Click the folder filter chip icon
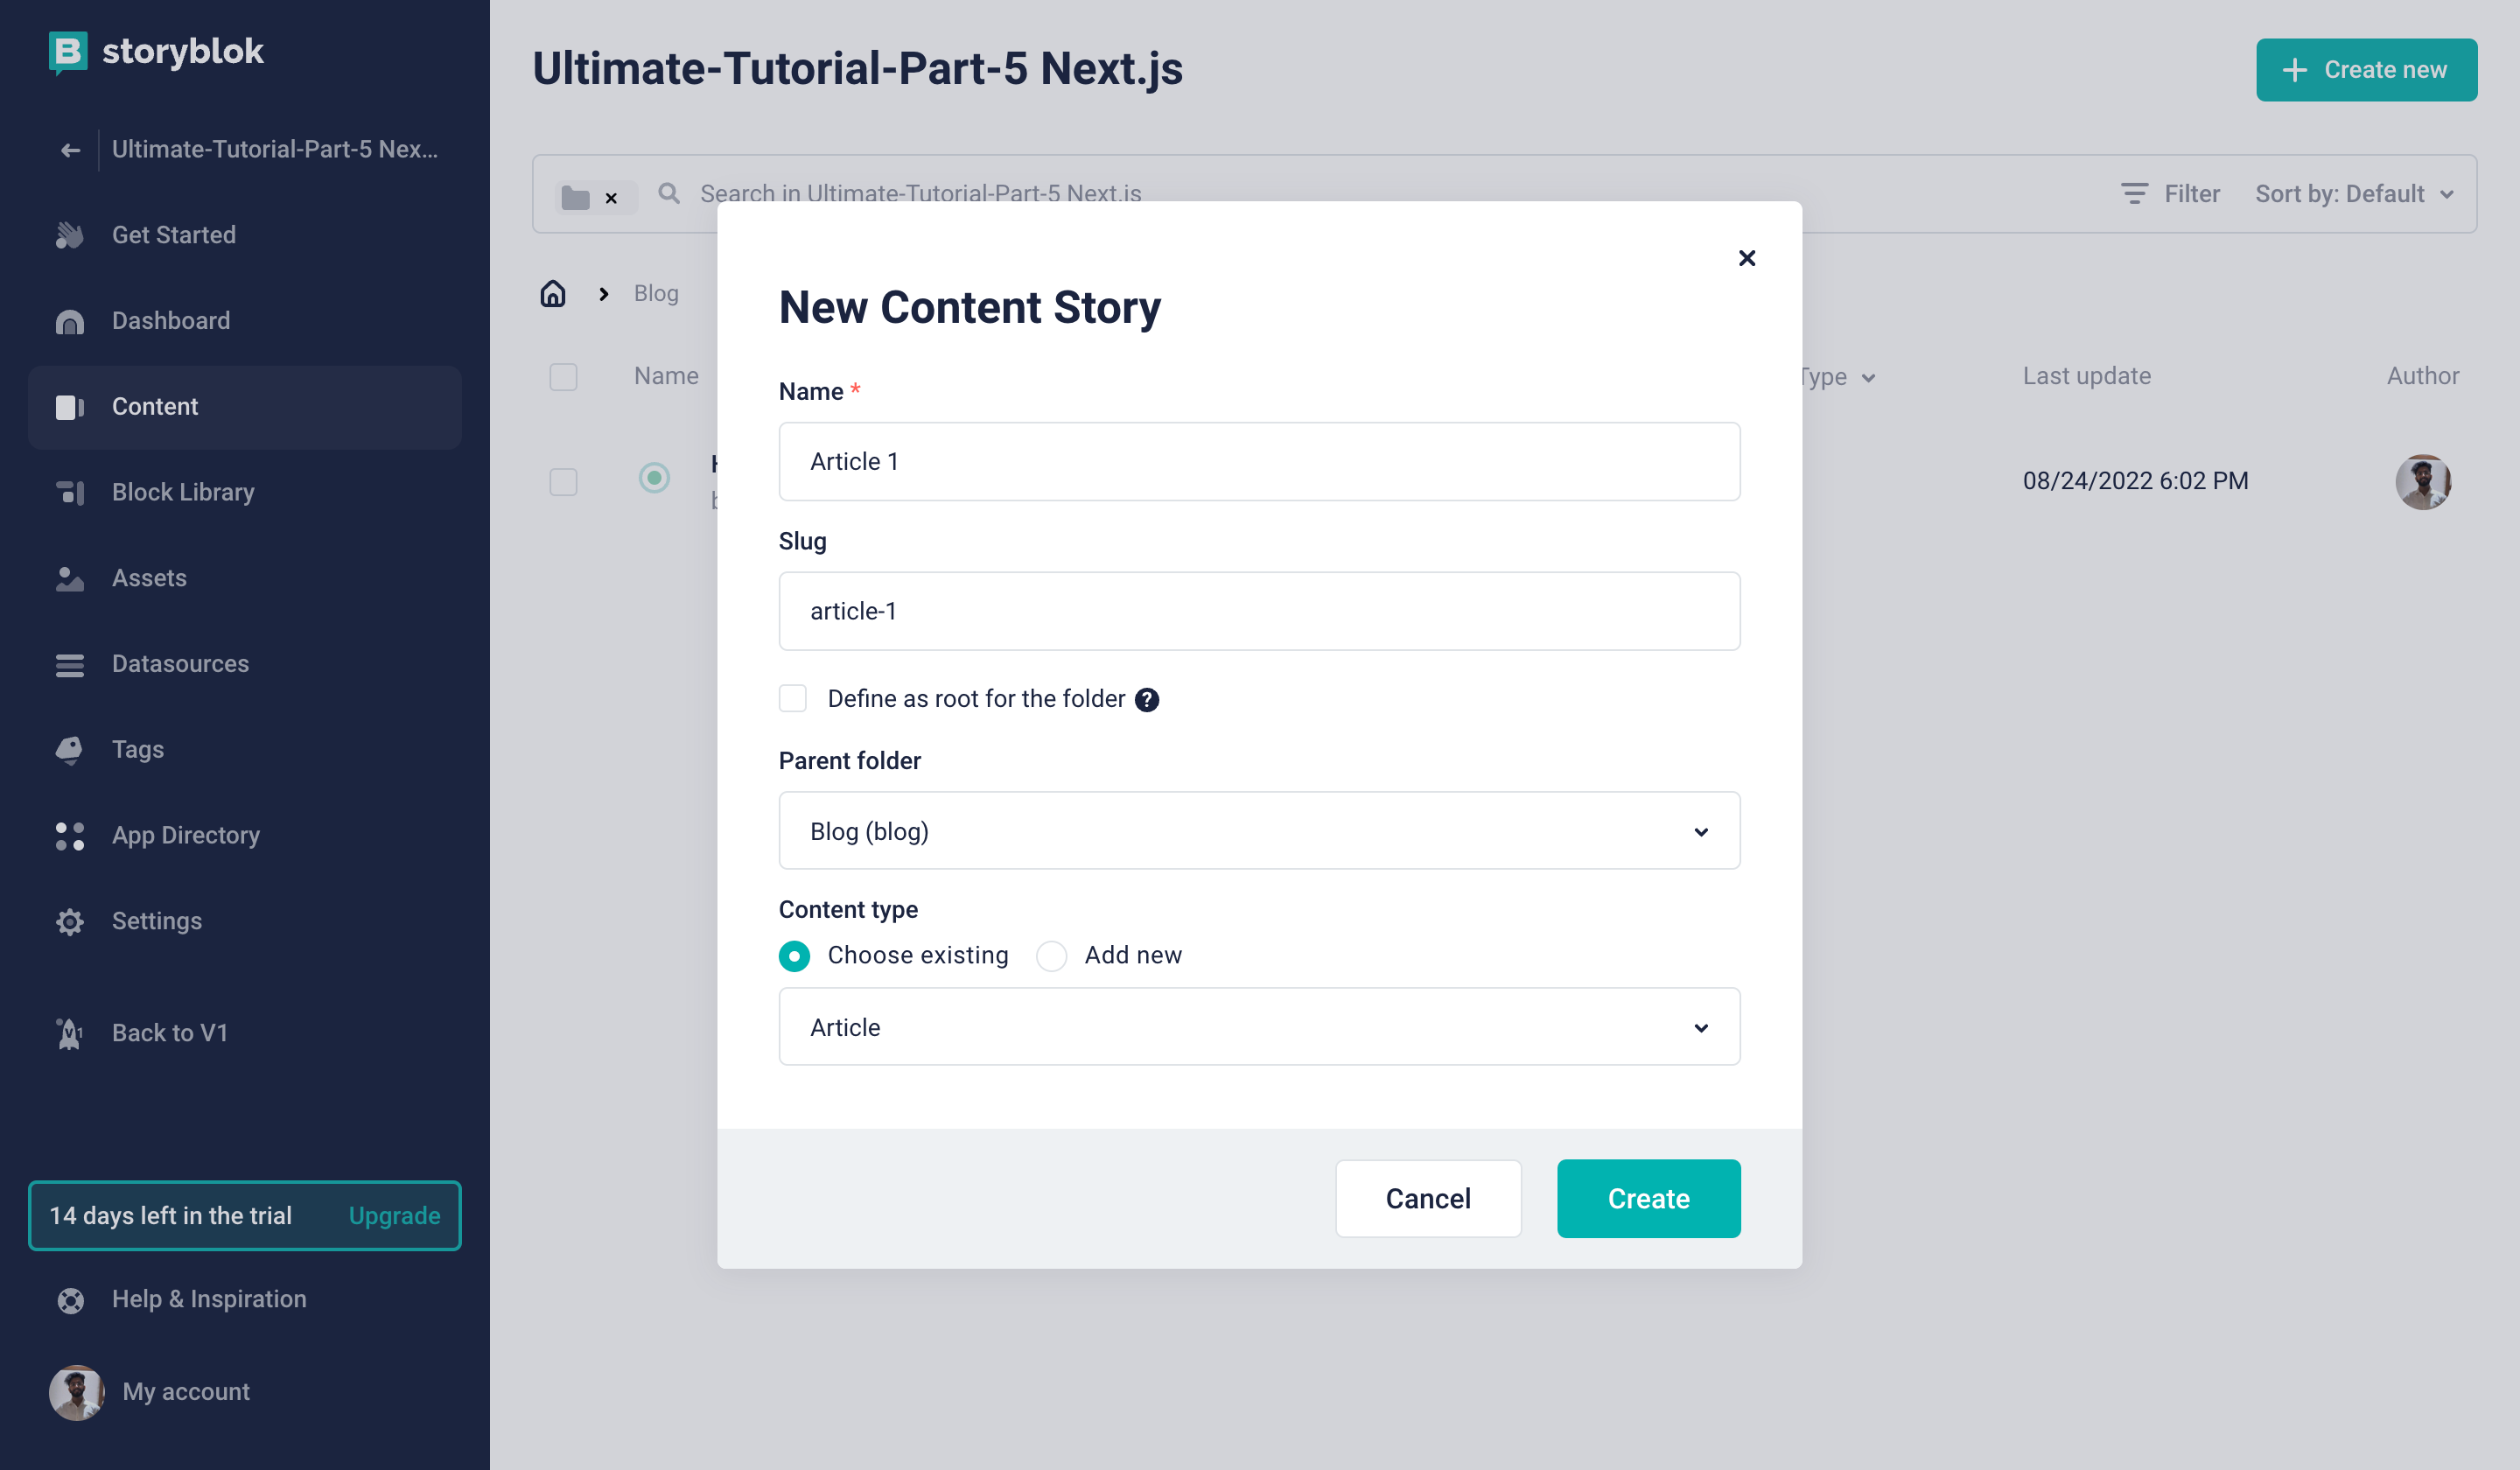Screen dimensions: 2520x1470 575,197
